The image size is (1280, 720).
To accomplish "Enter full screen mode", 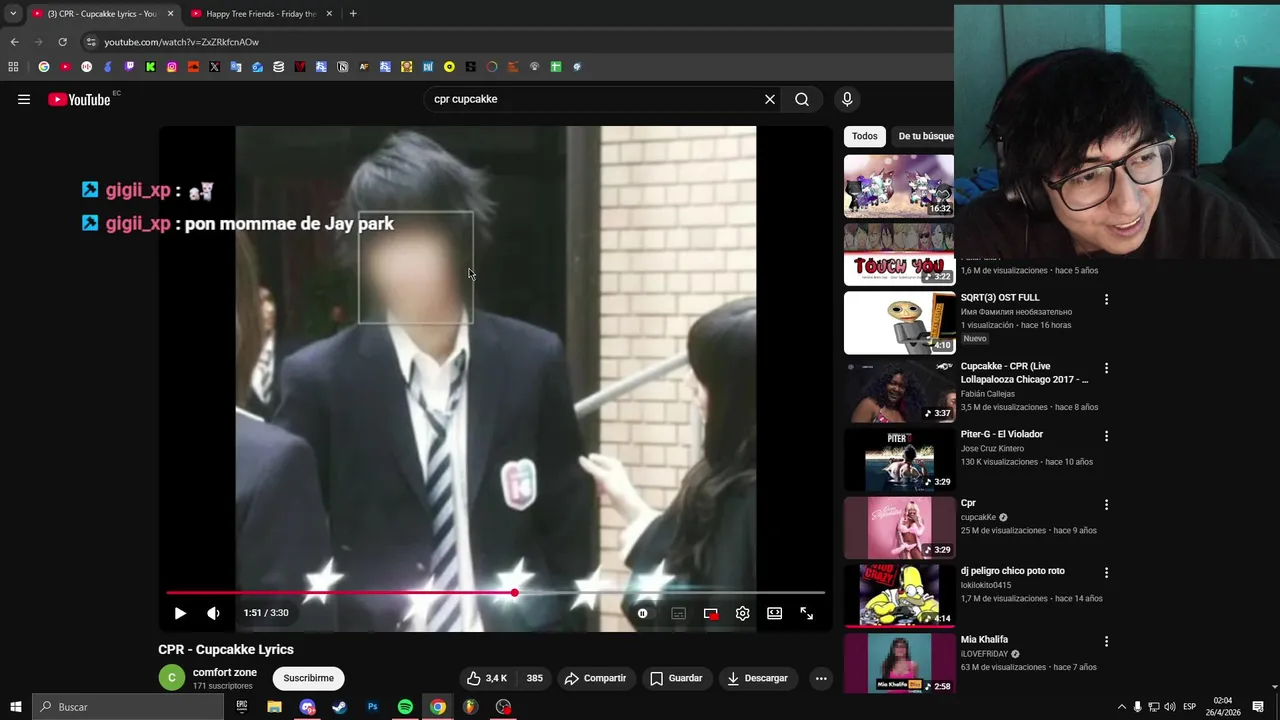I will click(807, 613).
